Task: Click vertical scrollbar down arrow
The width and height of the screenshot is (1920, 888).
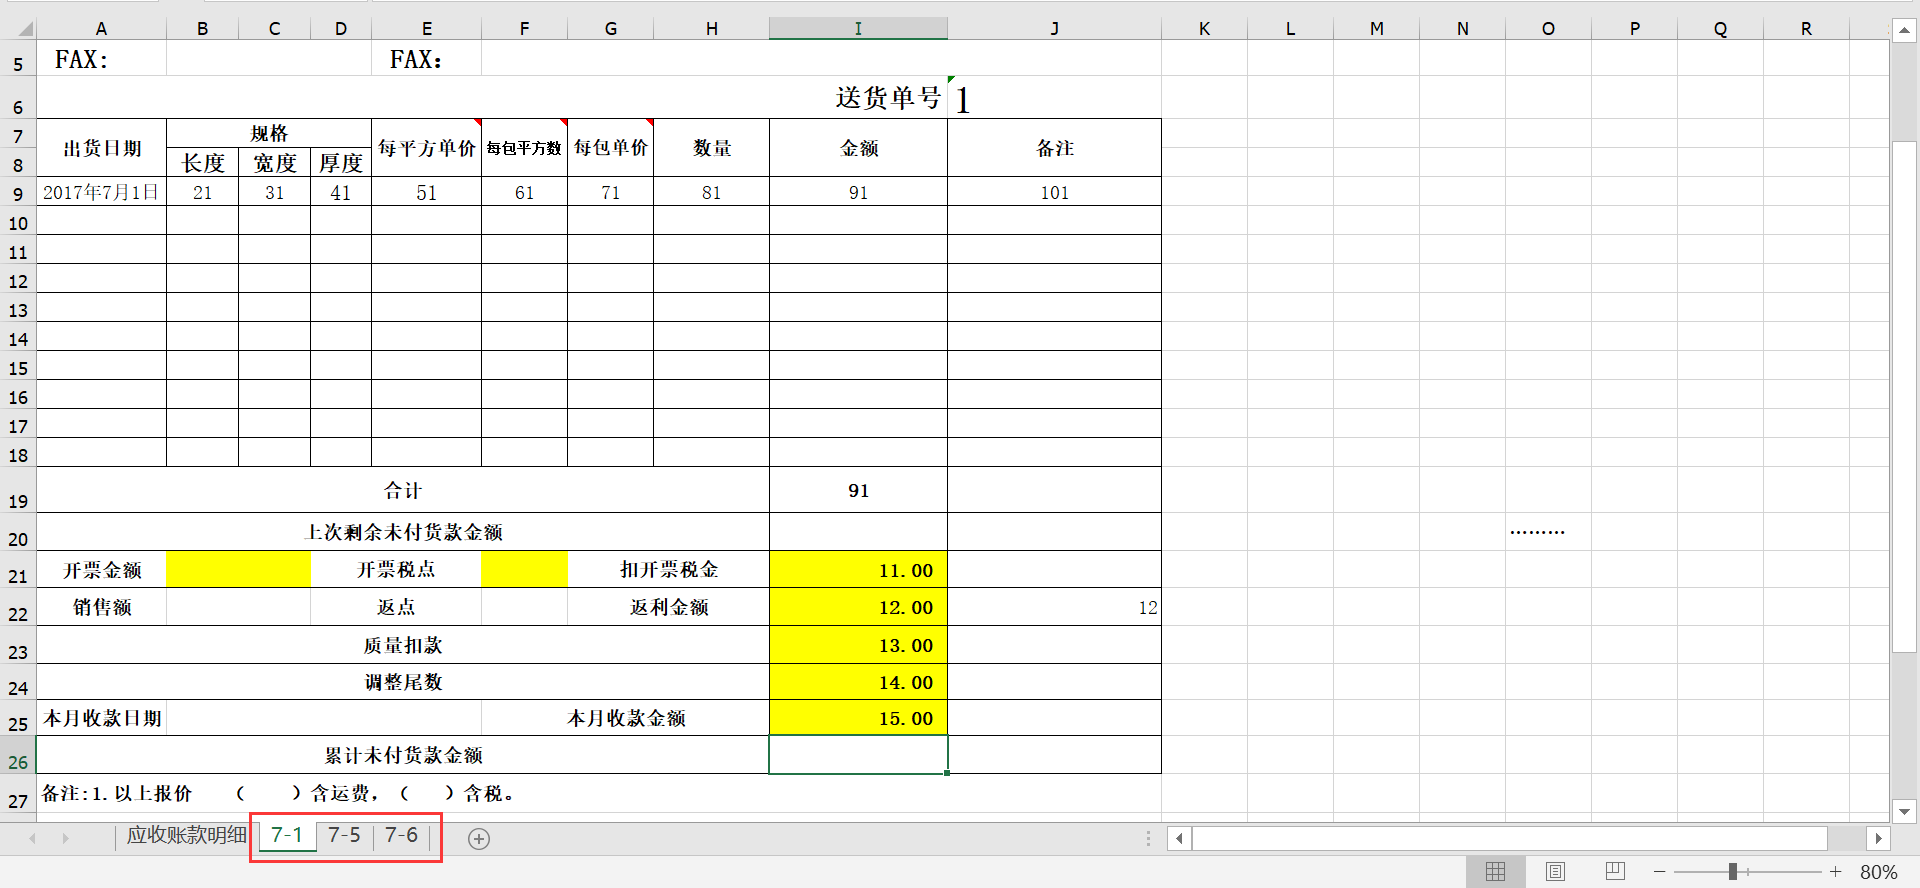Action: click(x=1904, y=811)
